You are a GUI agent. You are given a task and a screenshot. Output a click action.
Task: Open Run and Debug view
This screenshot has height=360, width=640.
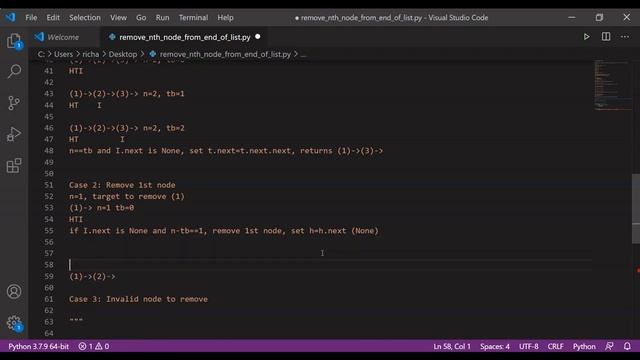(14, 134)
